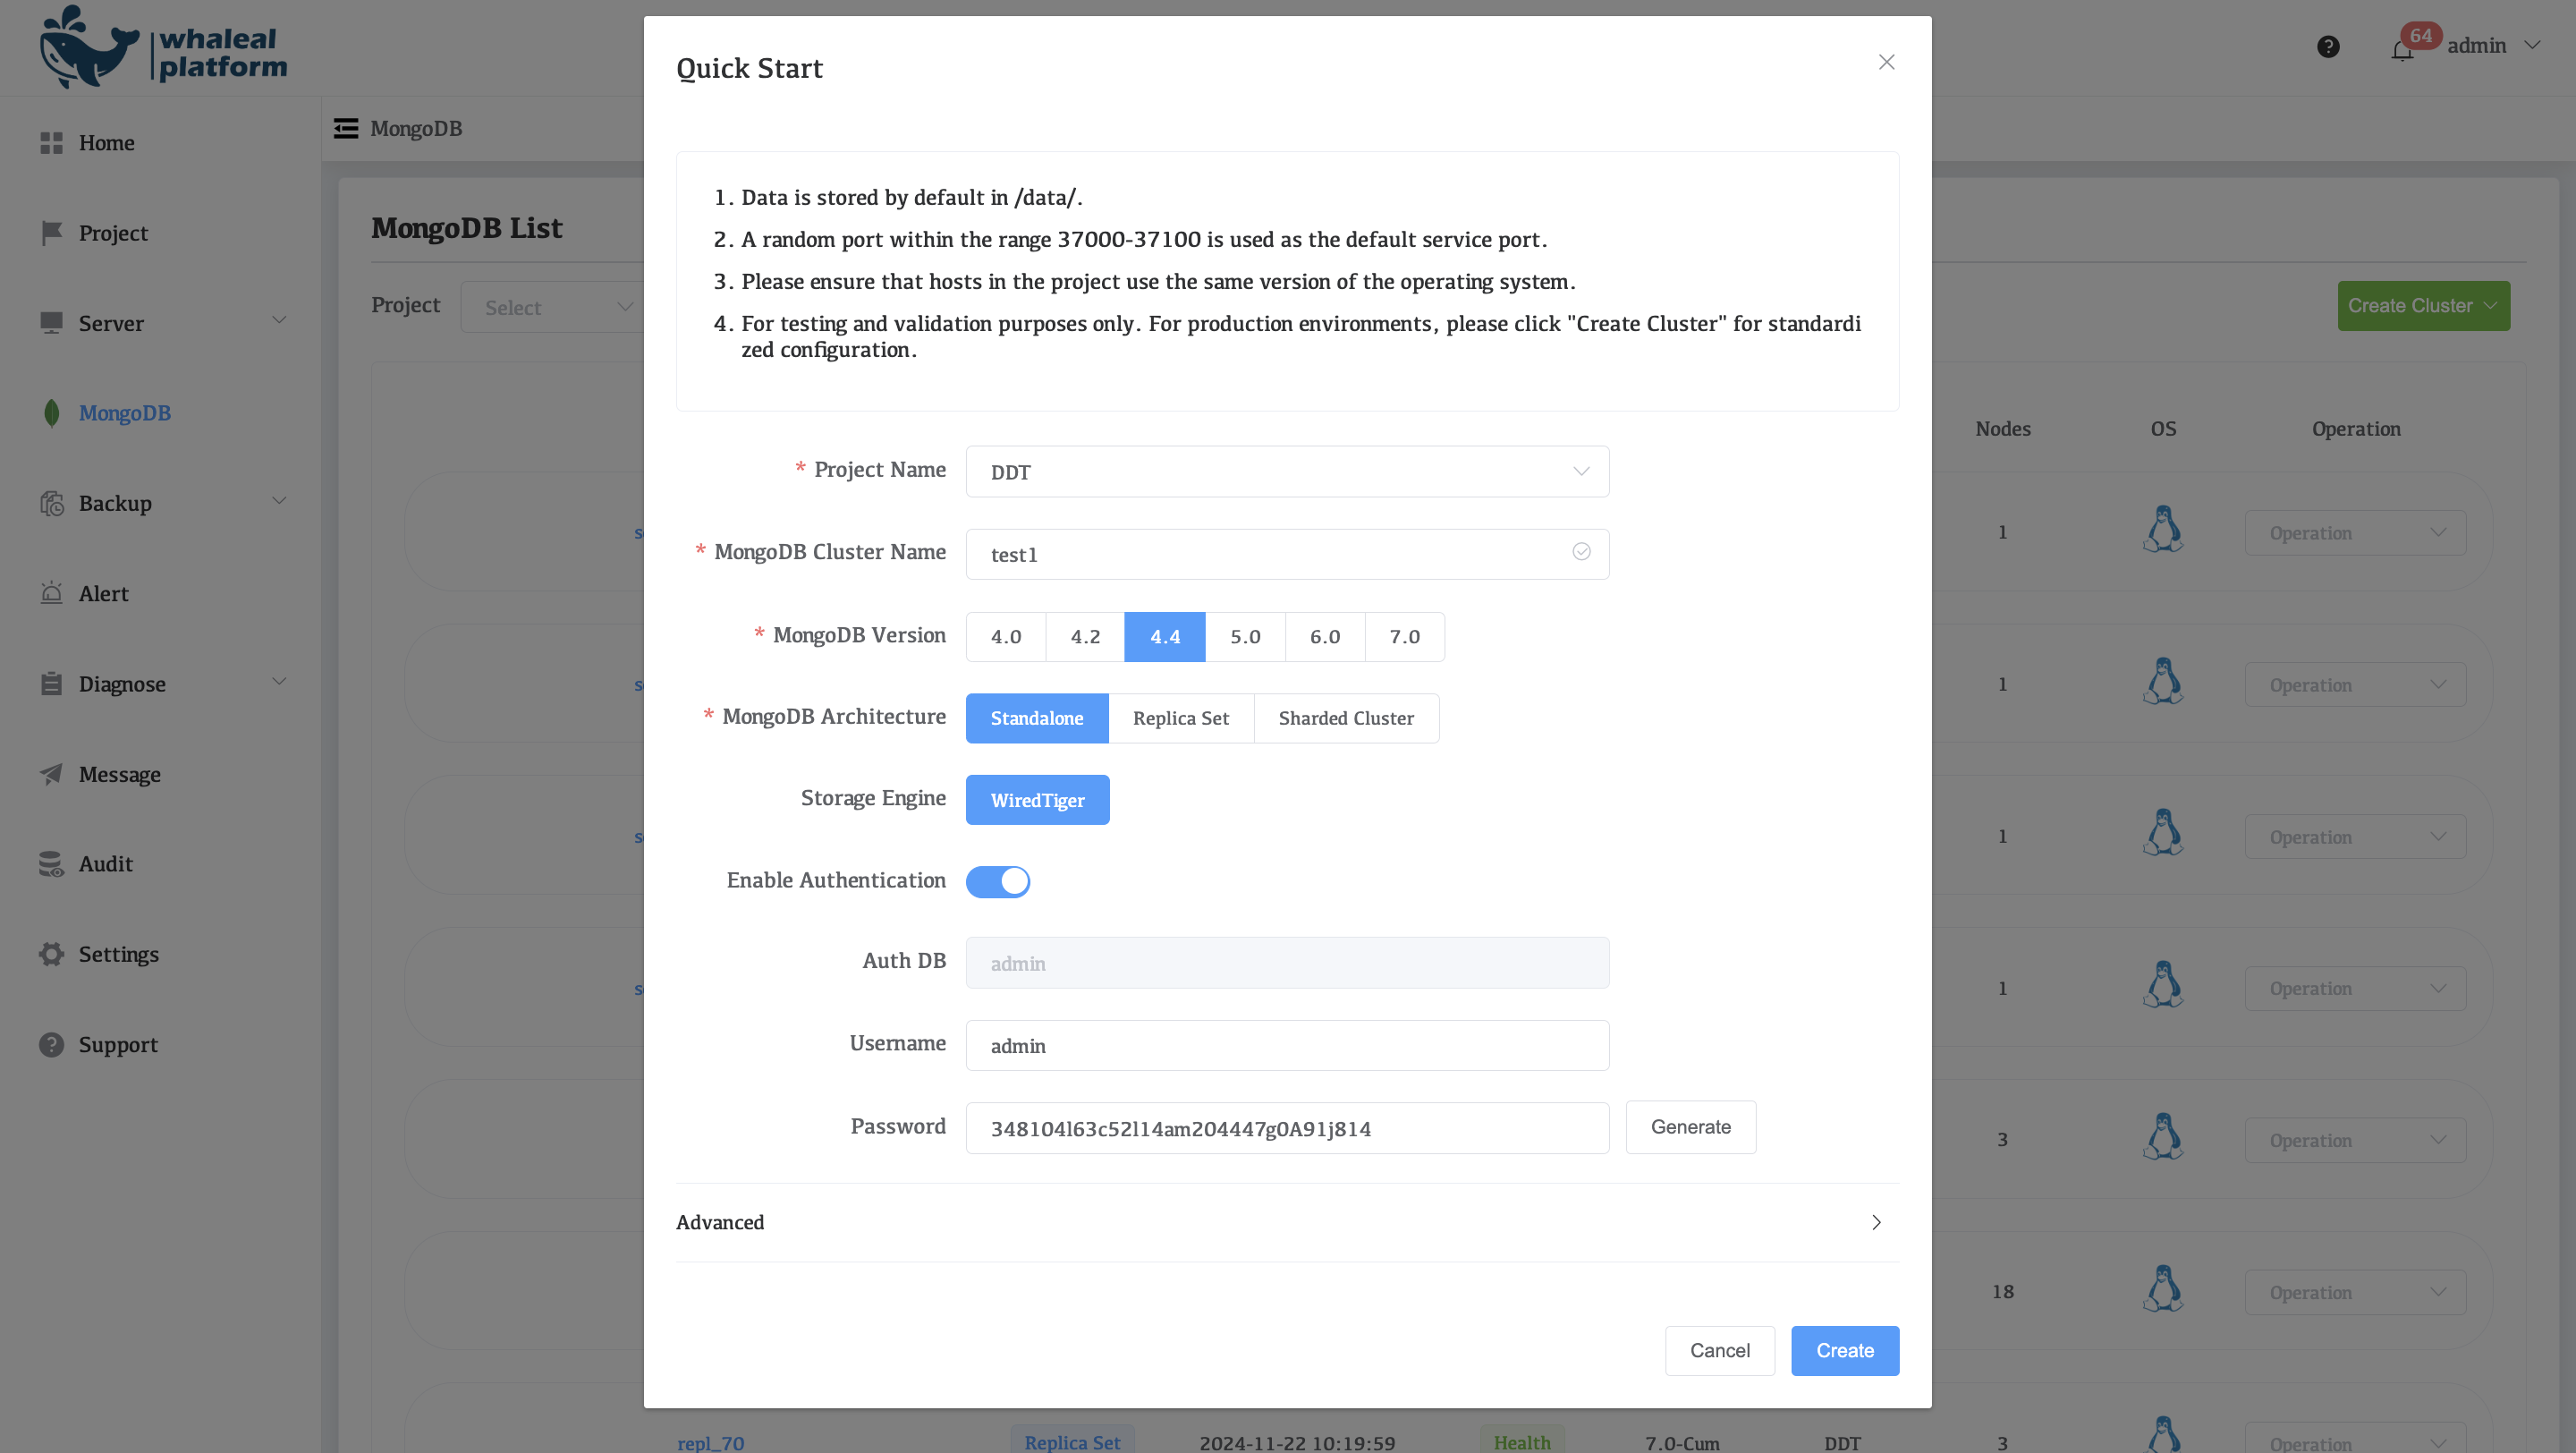Select the Backup icon in the sidebar

coord(51,503)
